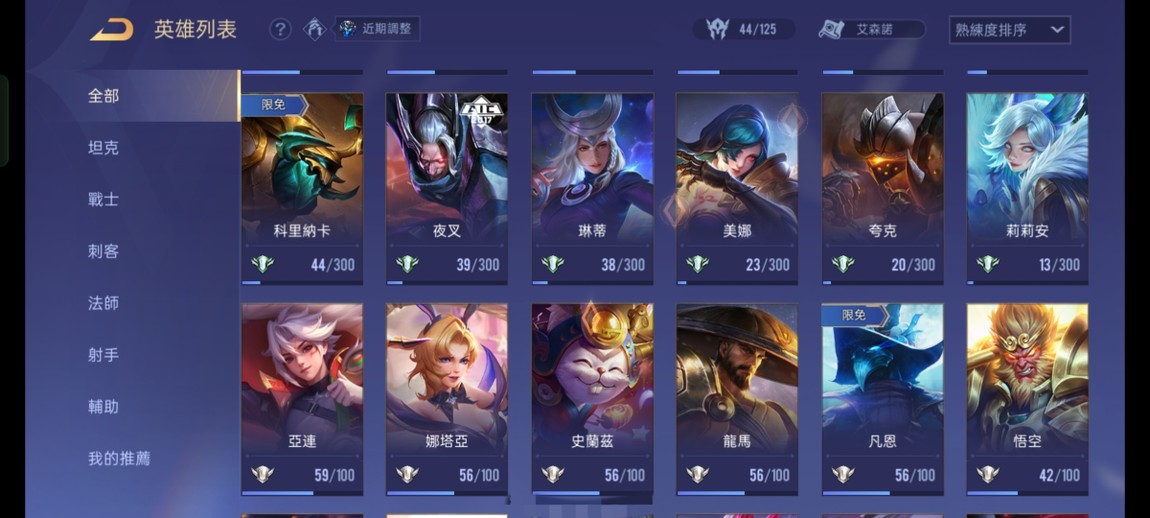Tap mastery emblem on 科里納卡 card
The image size is (1150, 518).
pyautogui.click(x=262, y=264)
